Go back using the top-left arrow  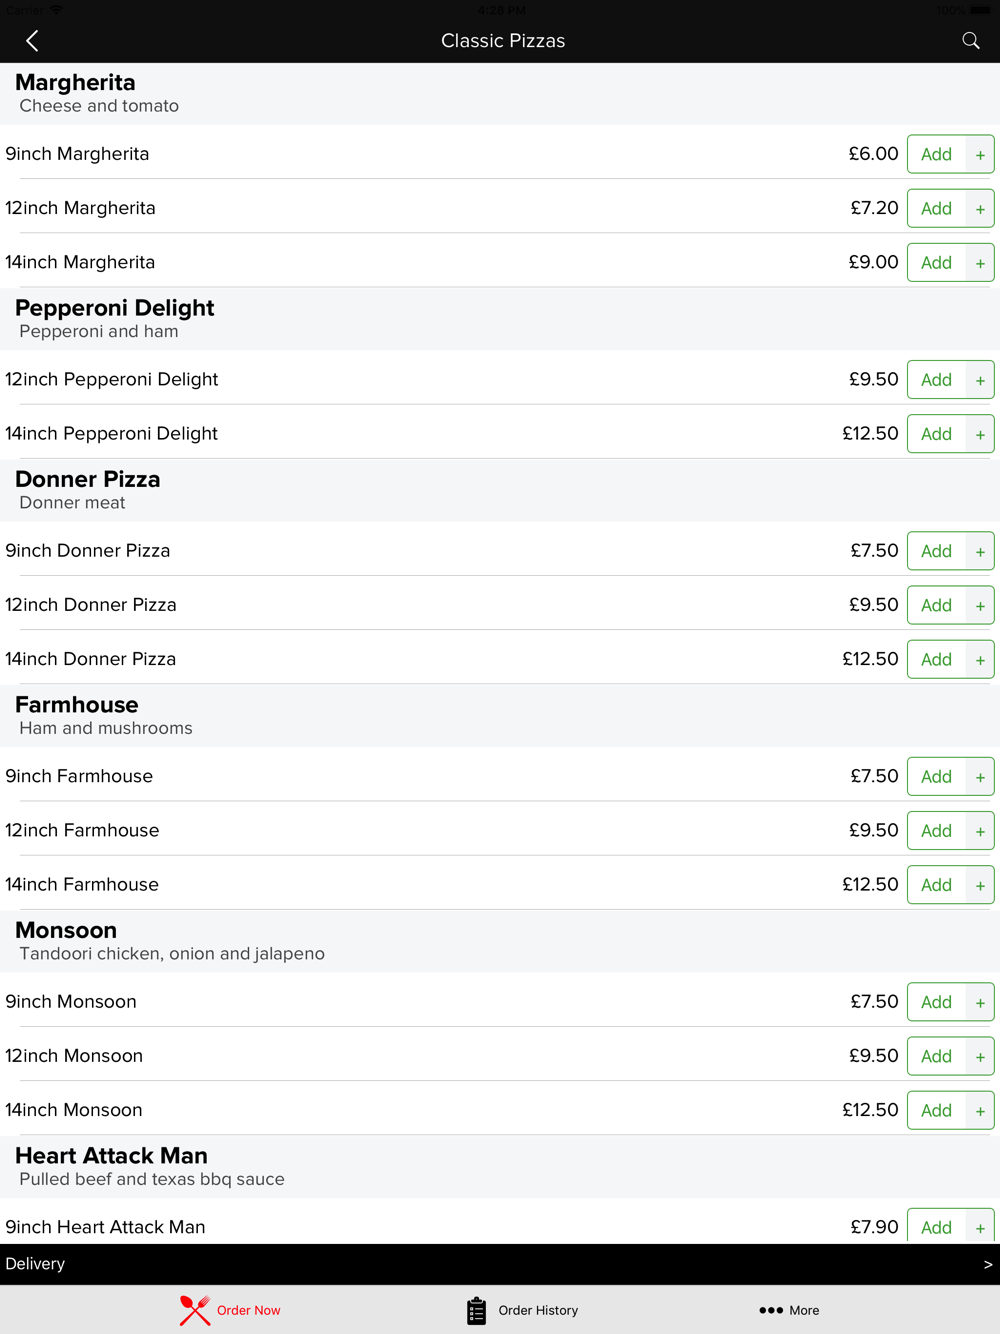point(32,41)
